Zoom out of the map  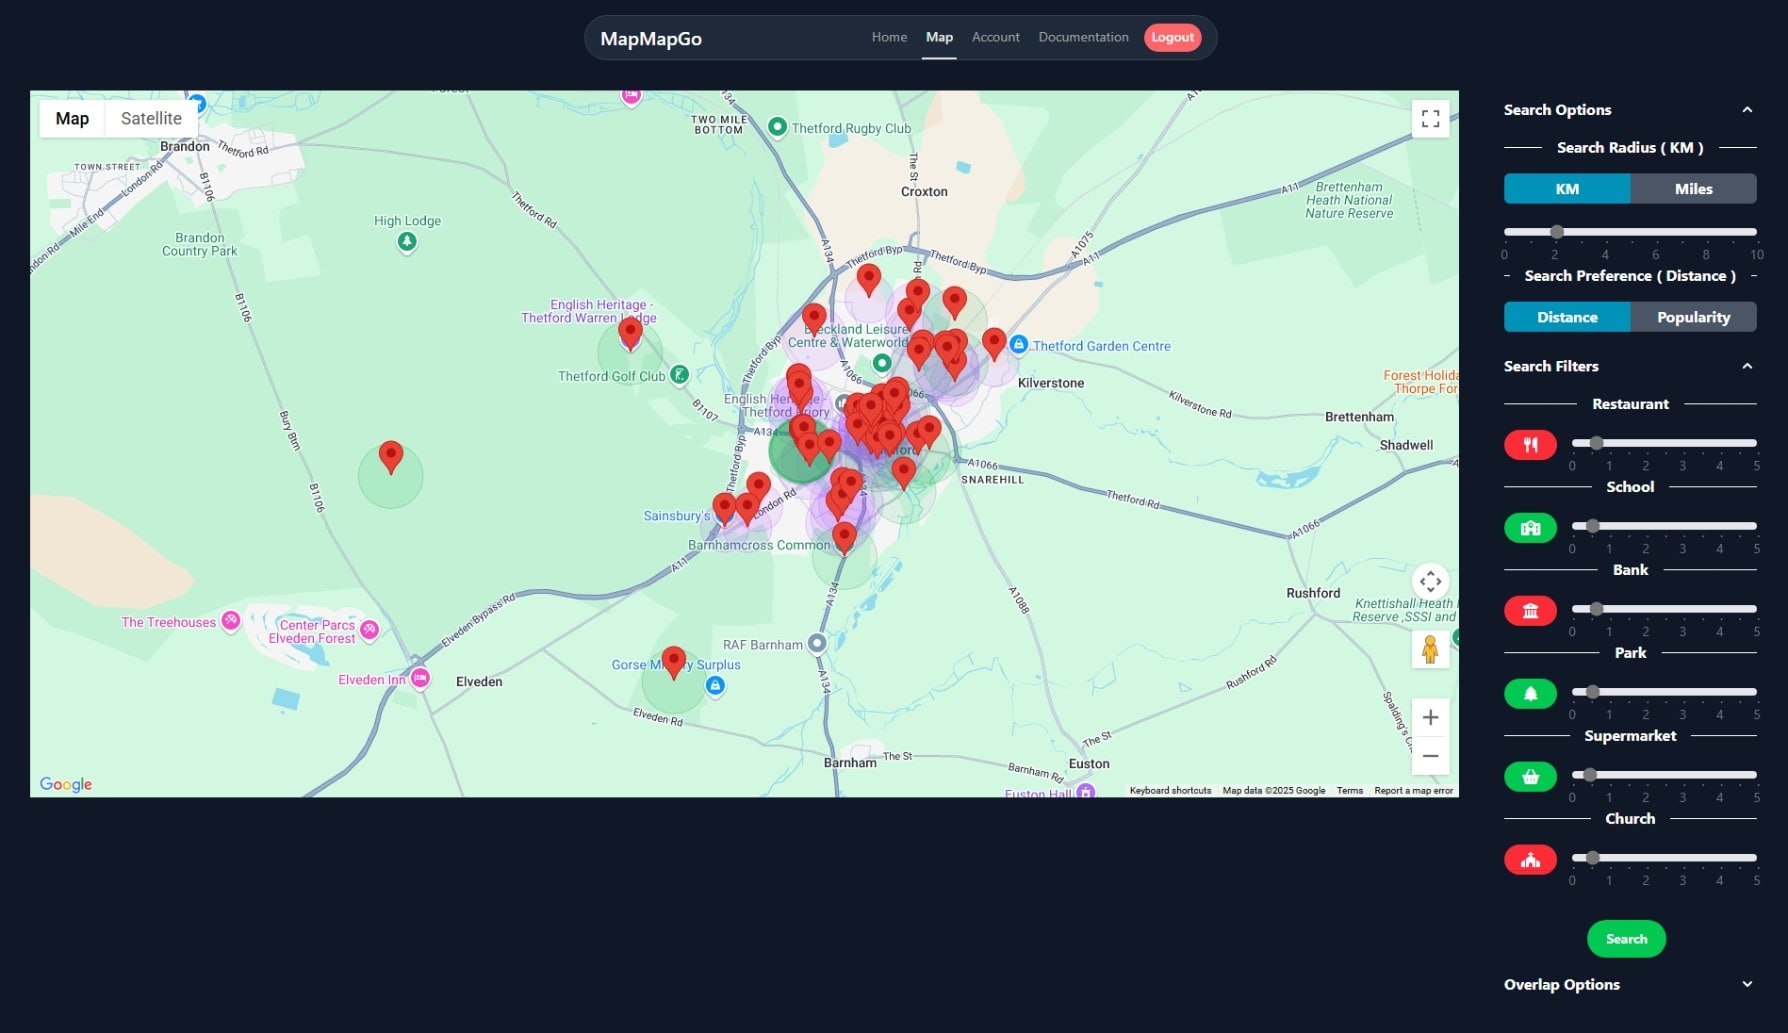(x=1430, y=756)
